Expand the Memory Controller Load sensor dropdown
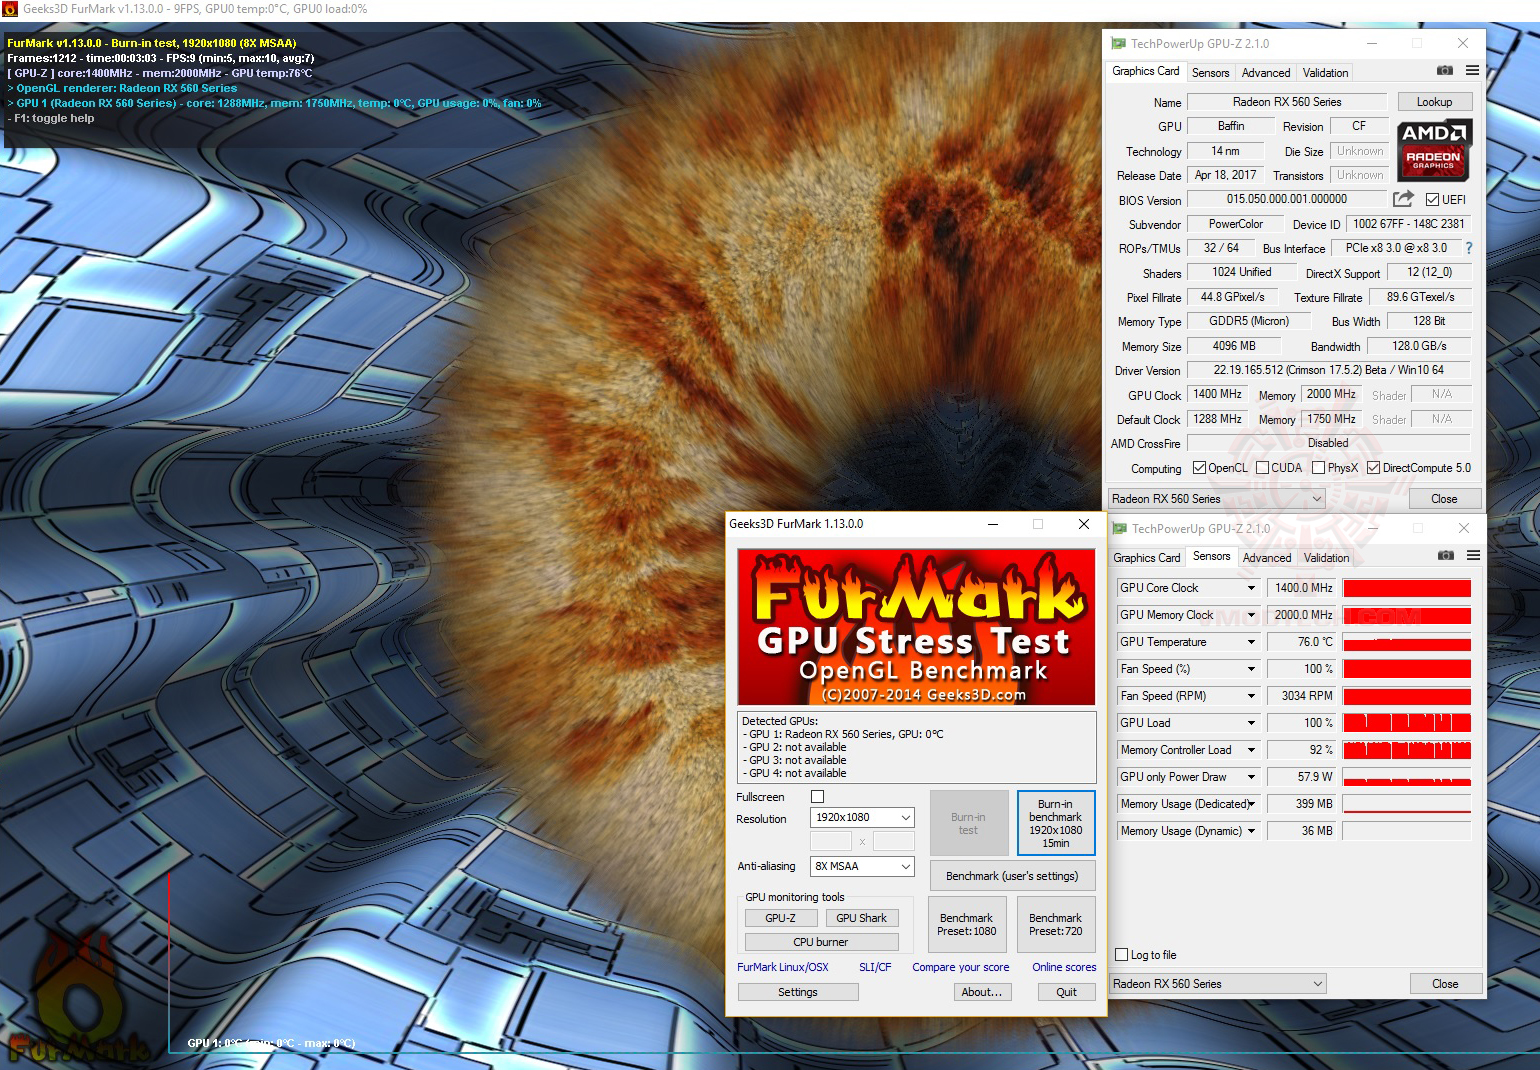The height and width of the screenshot is (1070, 1540). pos(1251,750)
